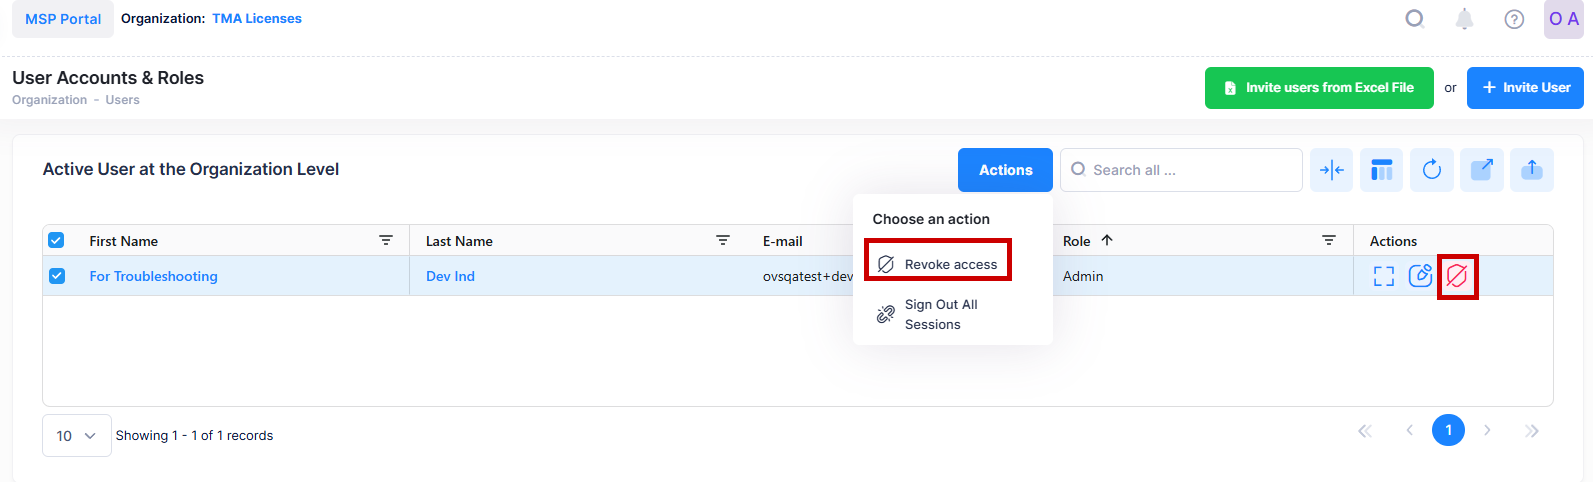
Task: Click Invite users from Excel File button
Action: 1318,88
